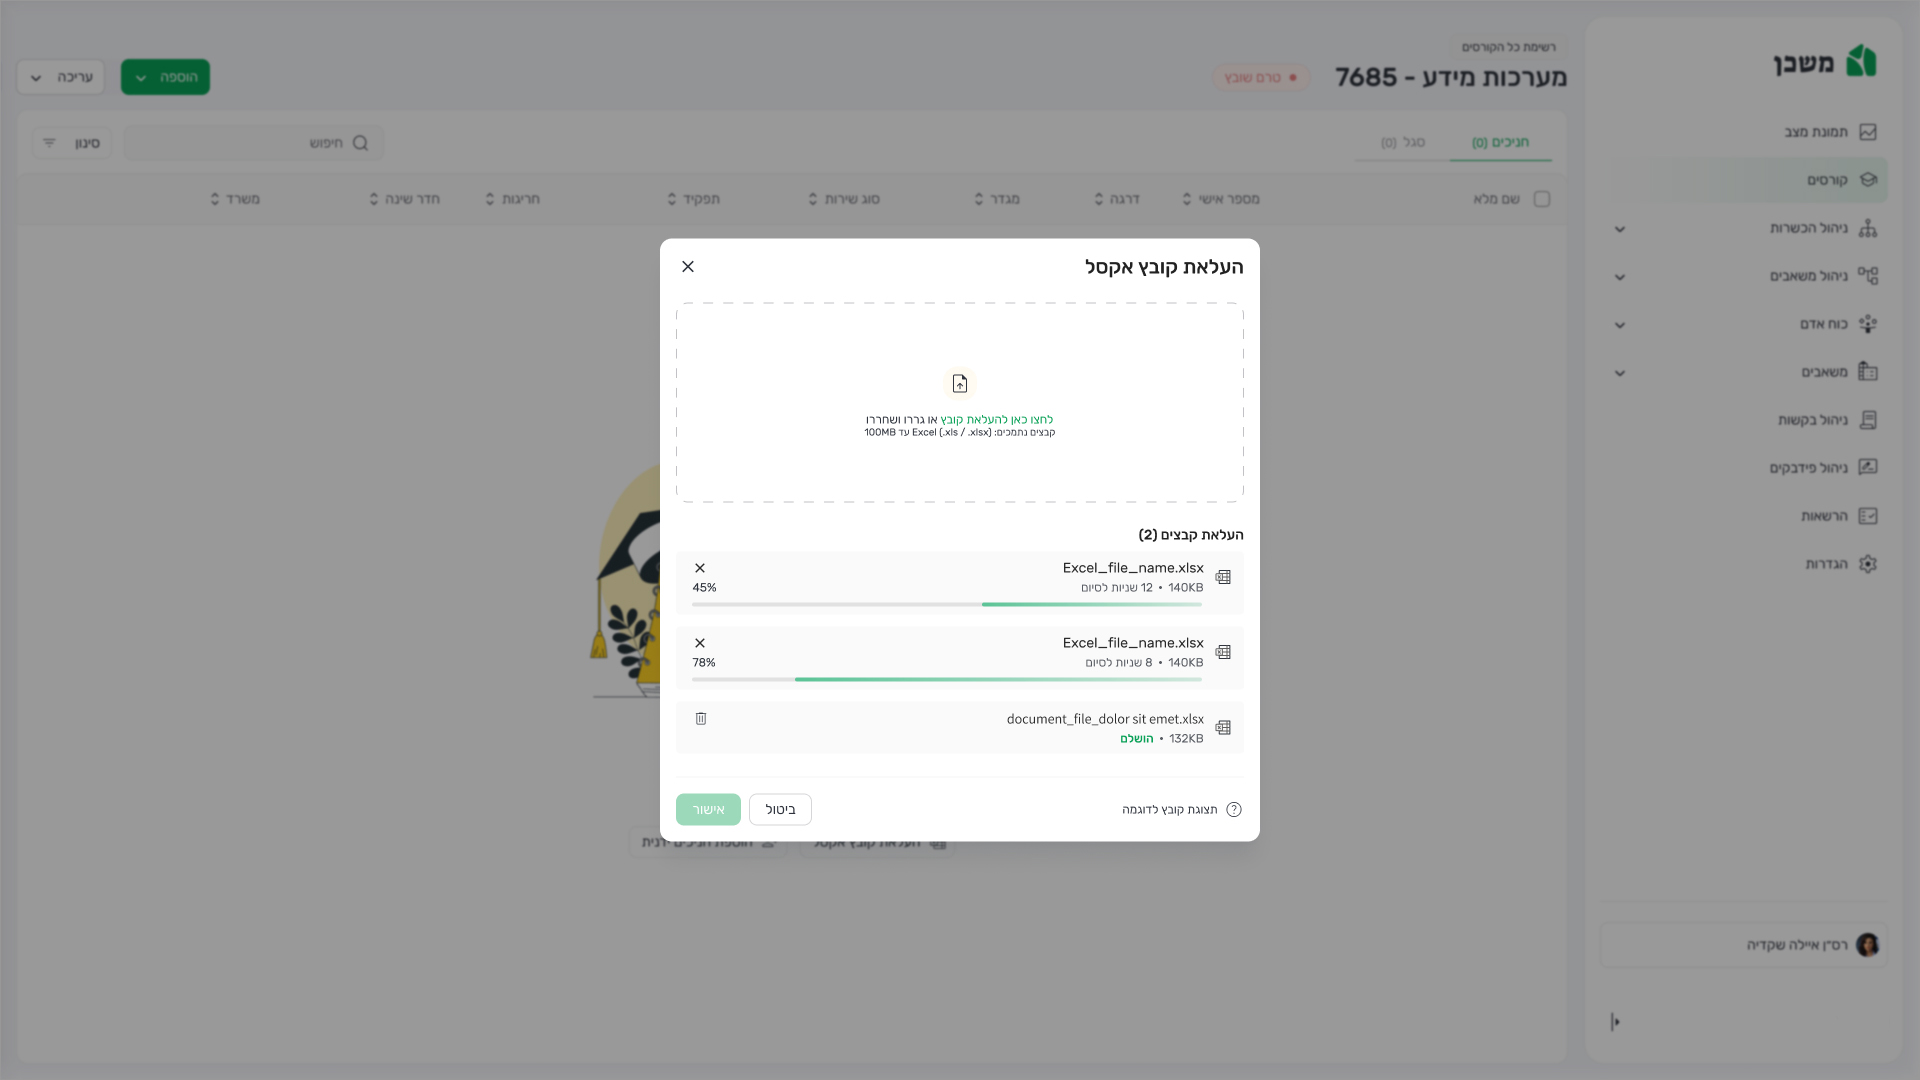1920x1080 pixels.
Task: Cancel the 78% Excel file upload
Action: pos(700,643)
